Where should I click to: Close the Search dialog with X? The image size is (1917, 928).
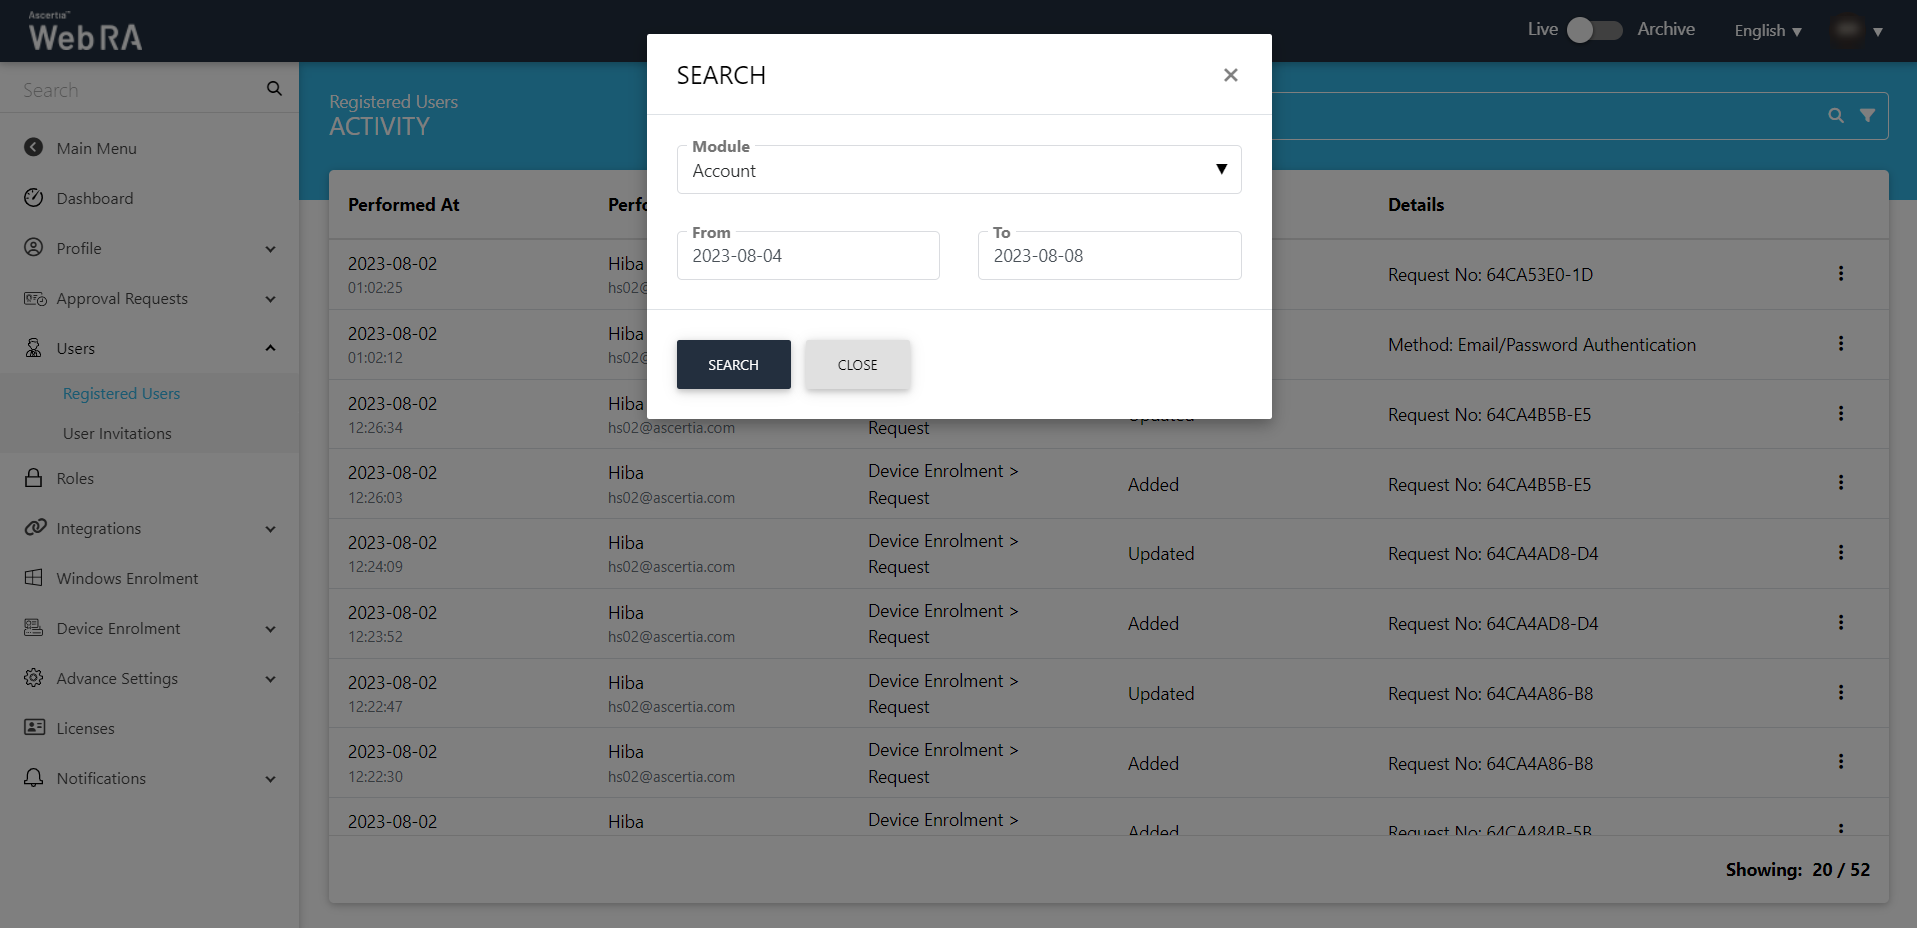(1230, 75)
